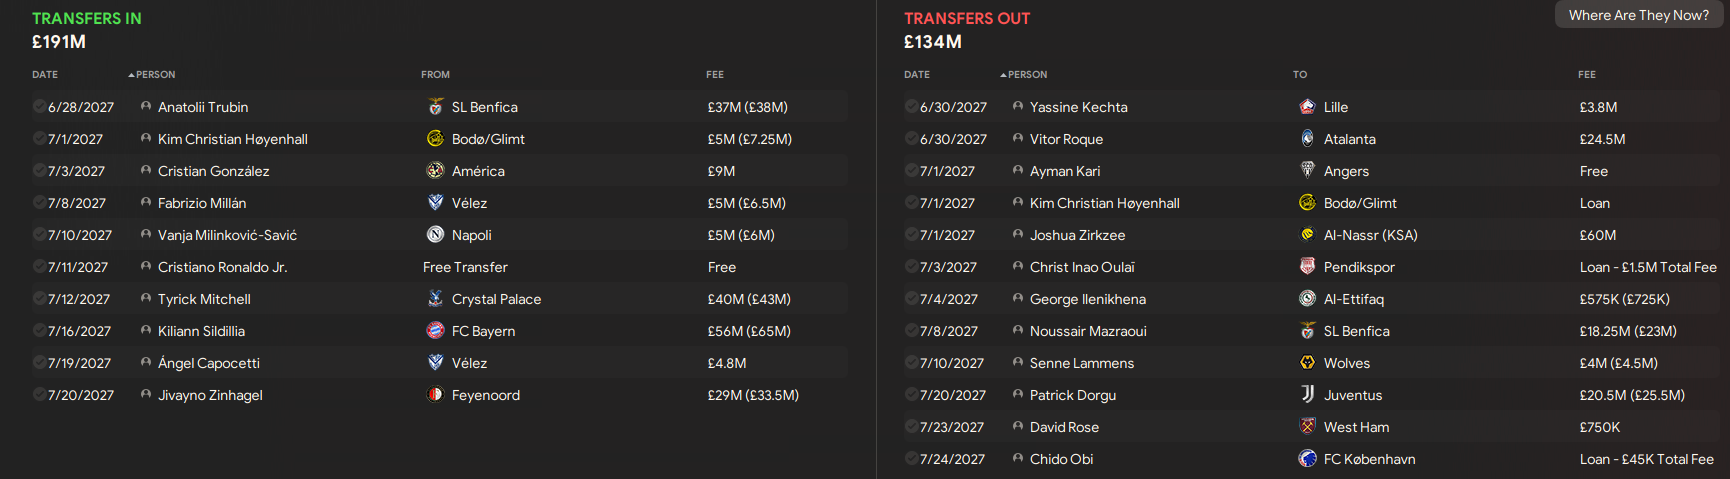Toggle the tick circle next to the 7/24/2027 date
1730x479 pixels.
click(911, 458)
